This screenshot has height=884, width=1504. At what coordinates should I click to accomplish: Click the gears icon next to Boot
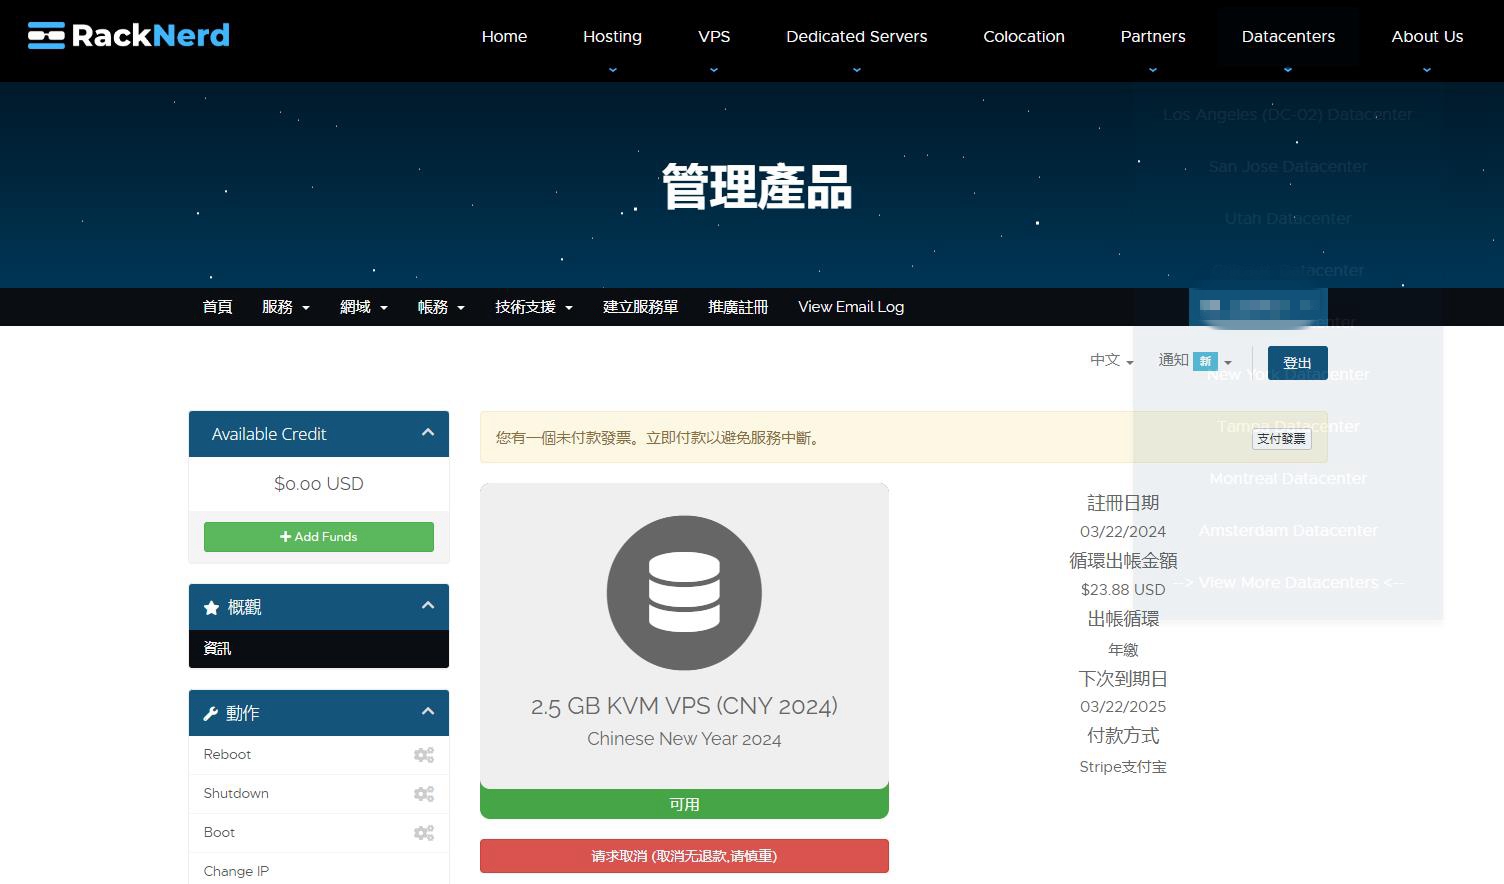tap(424, 833)
